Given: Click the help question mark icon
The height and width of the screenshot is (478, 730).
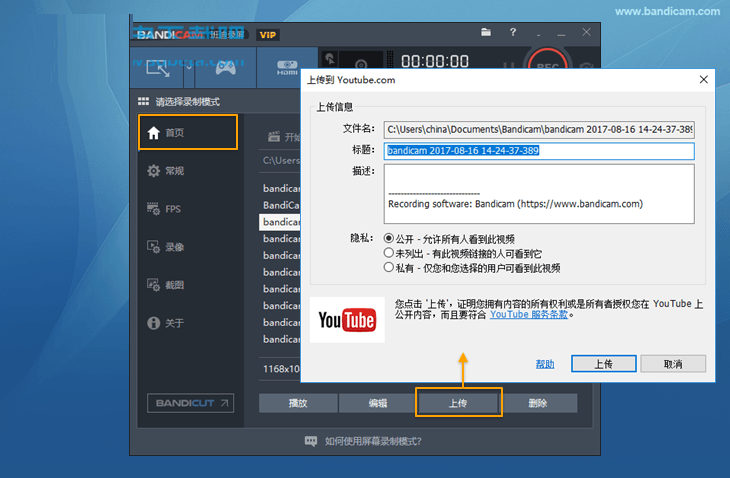Looking at the screenshot, I should point(513,32).
